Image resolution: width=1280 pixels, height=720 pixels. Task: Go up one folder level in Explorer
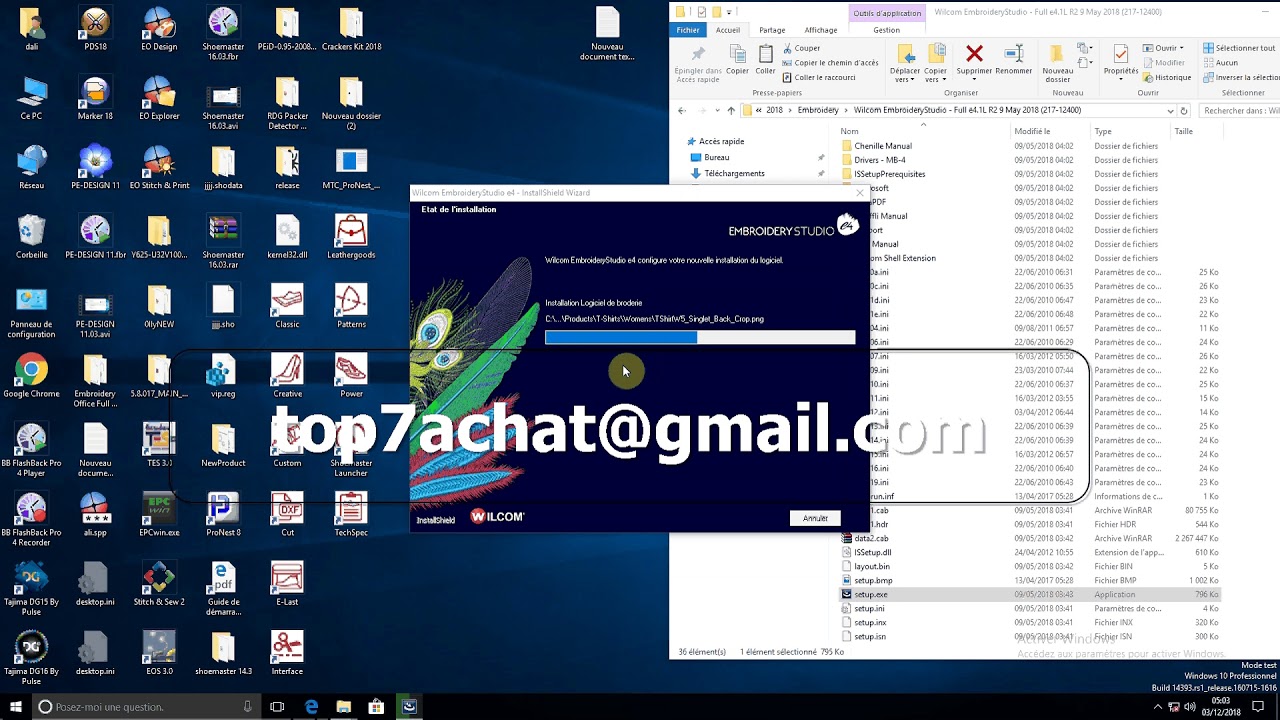tap(731, 111)
